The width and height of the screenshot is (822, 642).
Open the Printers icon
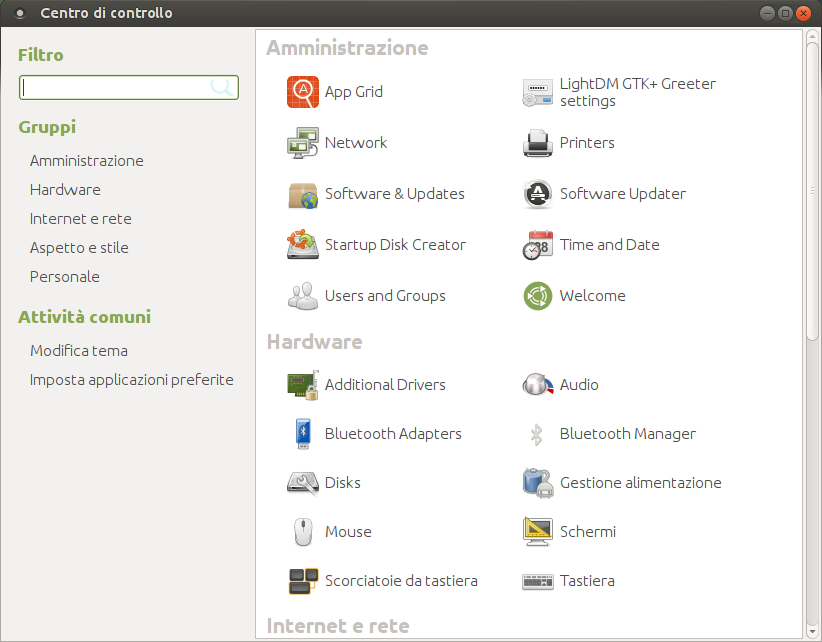pos(537,143)
